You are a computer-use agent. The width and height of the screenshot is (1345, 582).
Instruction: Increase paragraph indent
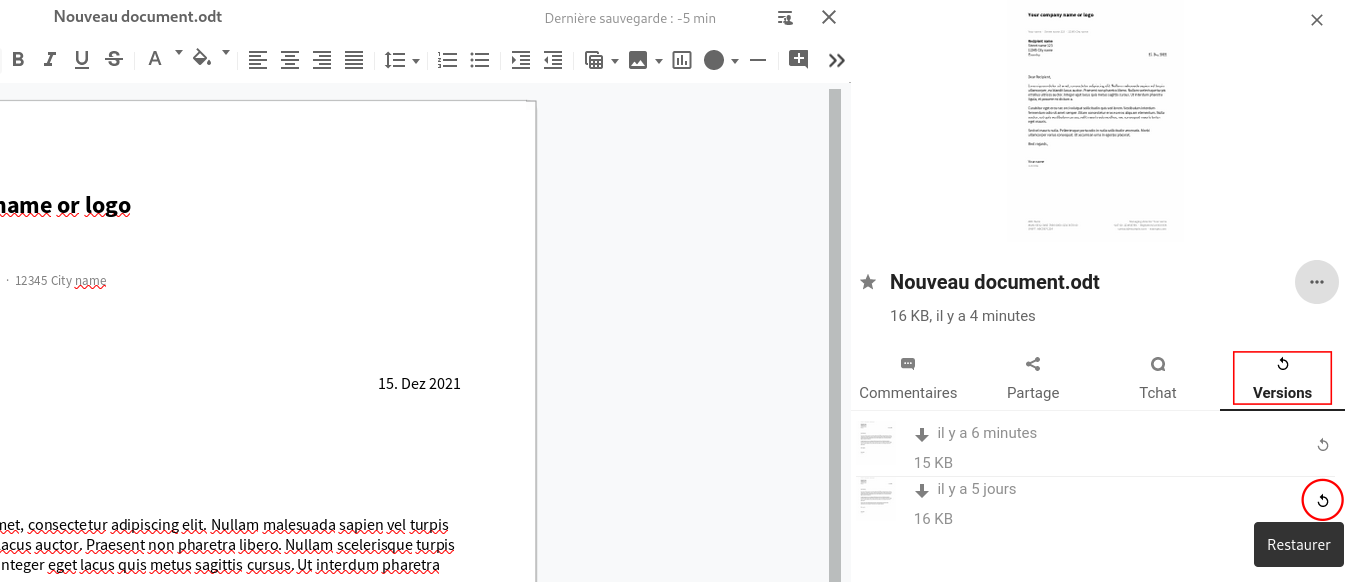[521, 60]
